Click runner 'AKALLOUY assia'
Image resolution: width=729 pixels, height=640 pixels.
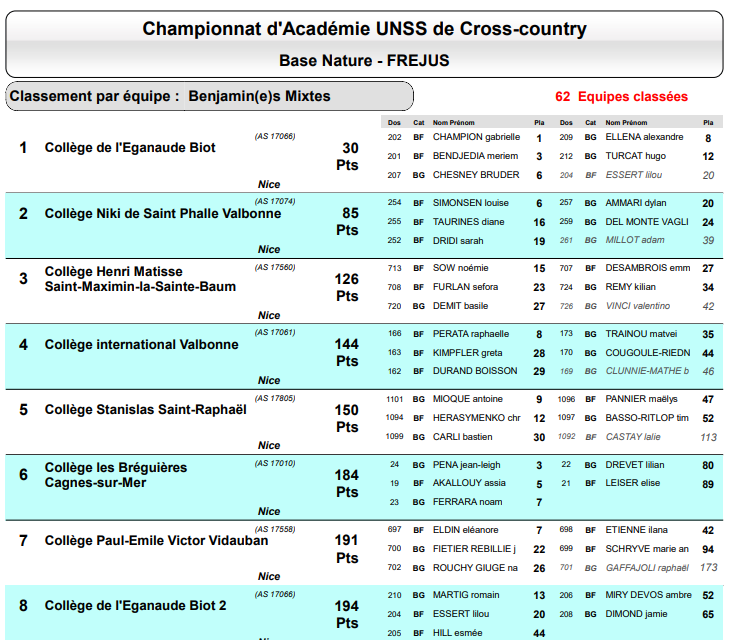point(469,483)
